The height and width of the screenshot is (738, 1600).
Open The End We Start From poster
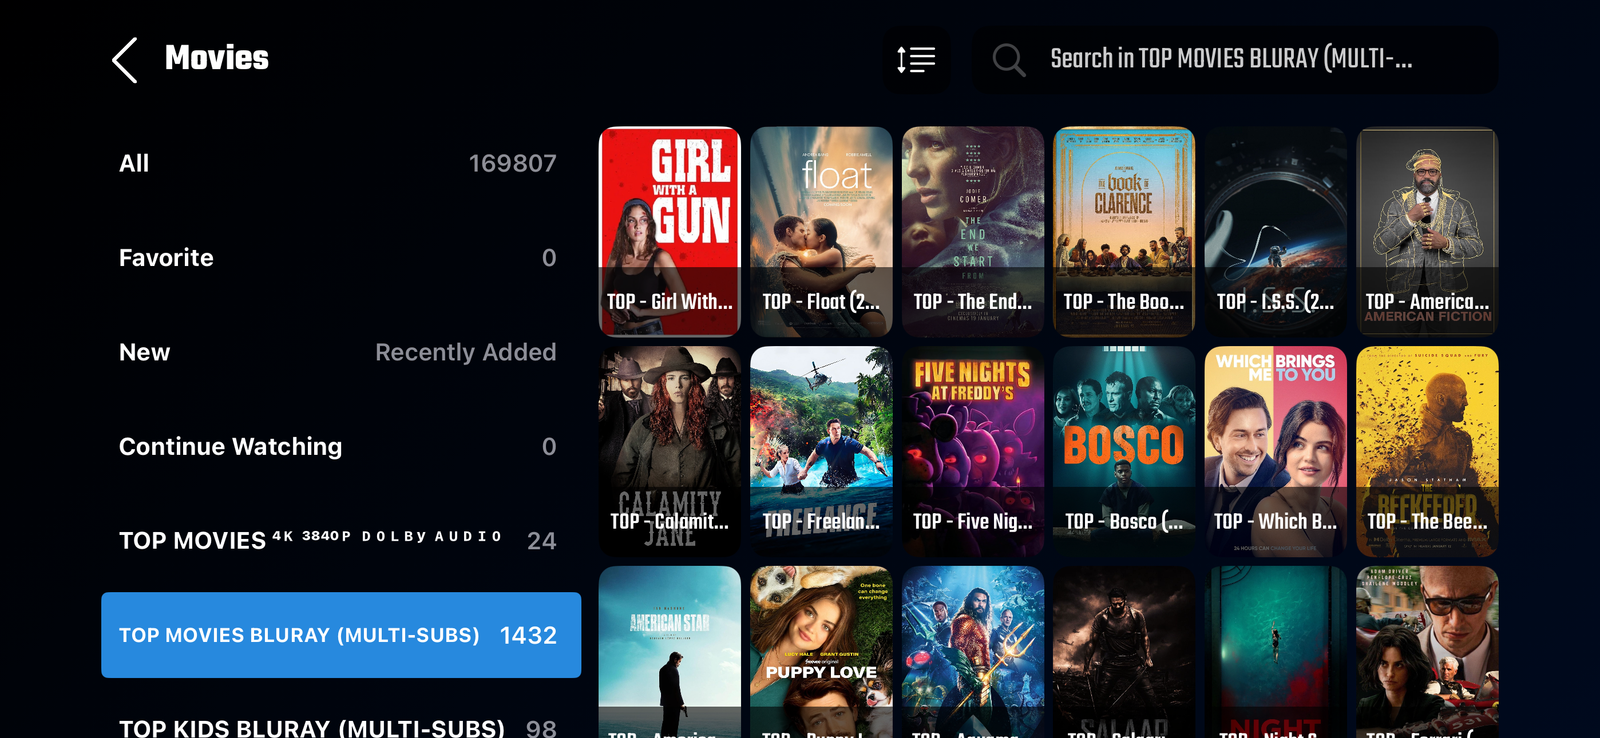point(973,231)
